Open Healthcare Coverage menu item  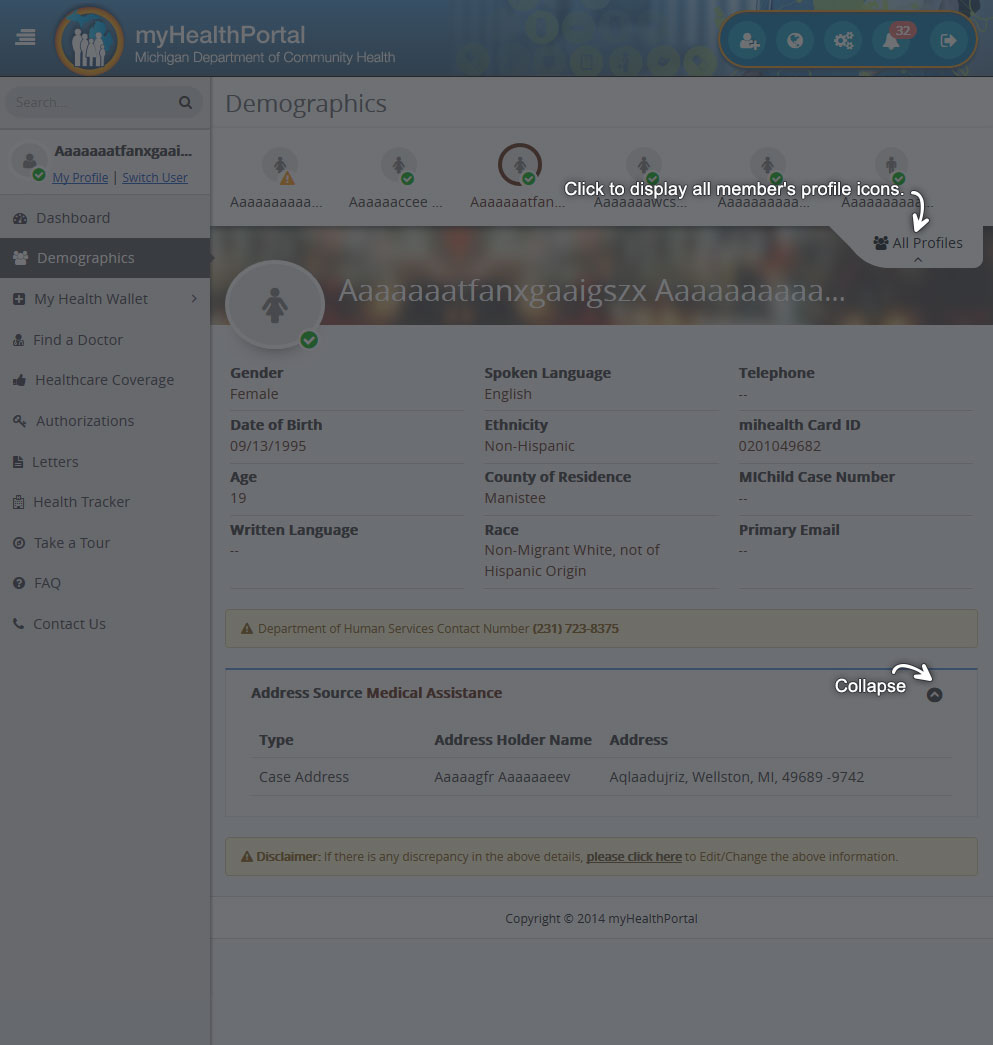pyautogui.click(x=105, y=380)
